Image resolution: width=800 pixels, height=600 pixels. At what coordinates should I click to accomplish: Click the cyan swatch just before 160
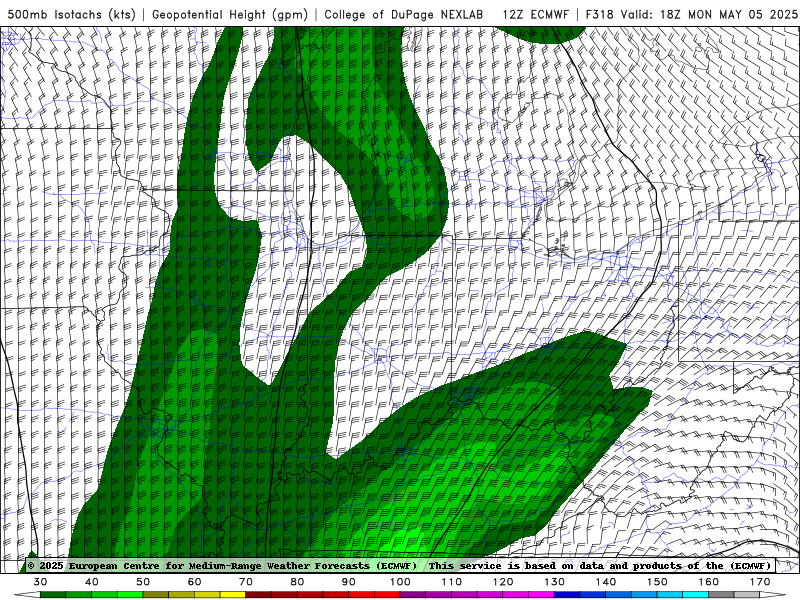(695, 595)
